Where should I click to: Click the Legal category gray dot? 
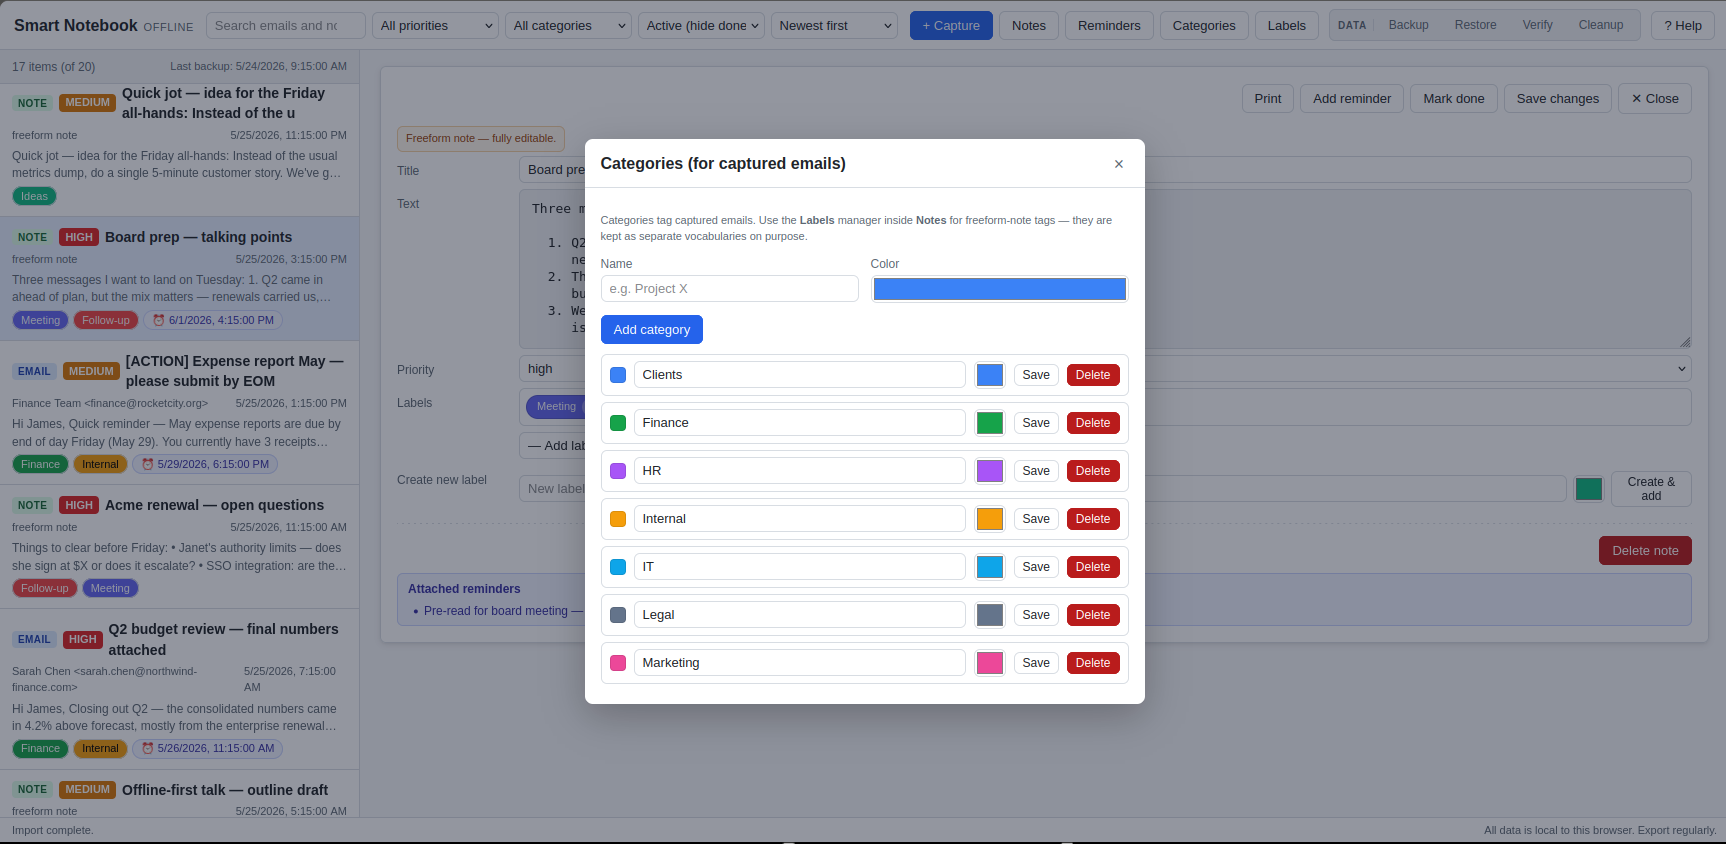618,615
